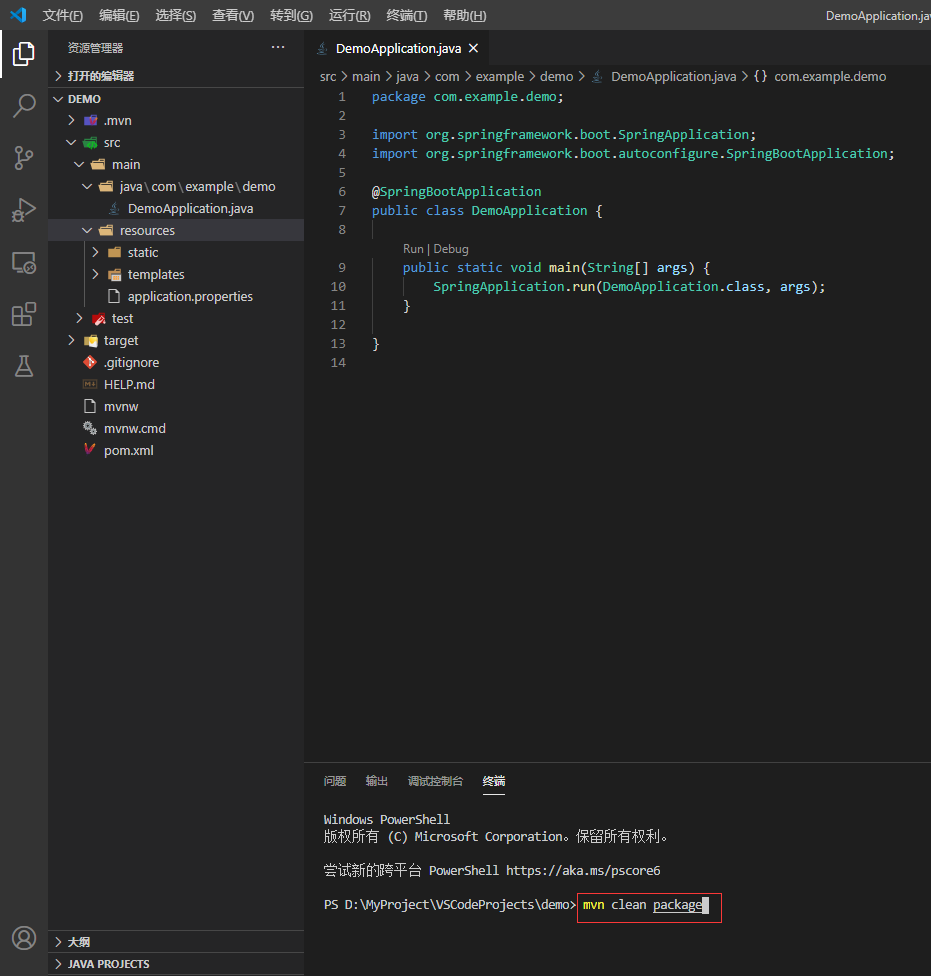The width and height of the screenshot is (931, 976).
Task: Open the Run and Debug view
Action: click(x=24, y=210)
